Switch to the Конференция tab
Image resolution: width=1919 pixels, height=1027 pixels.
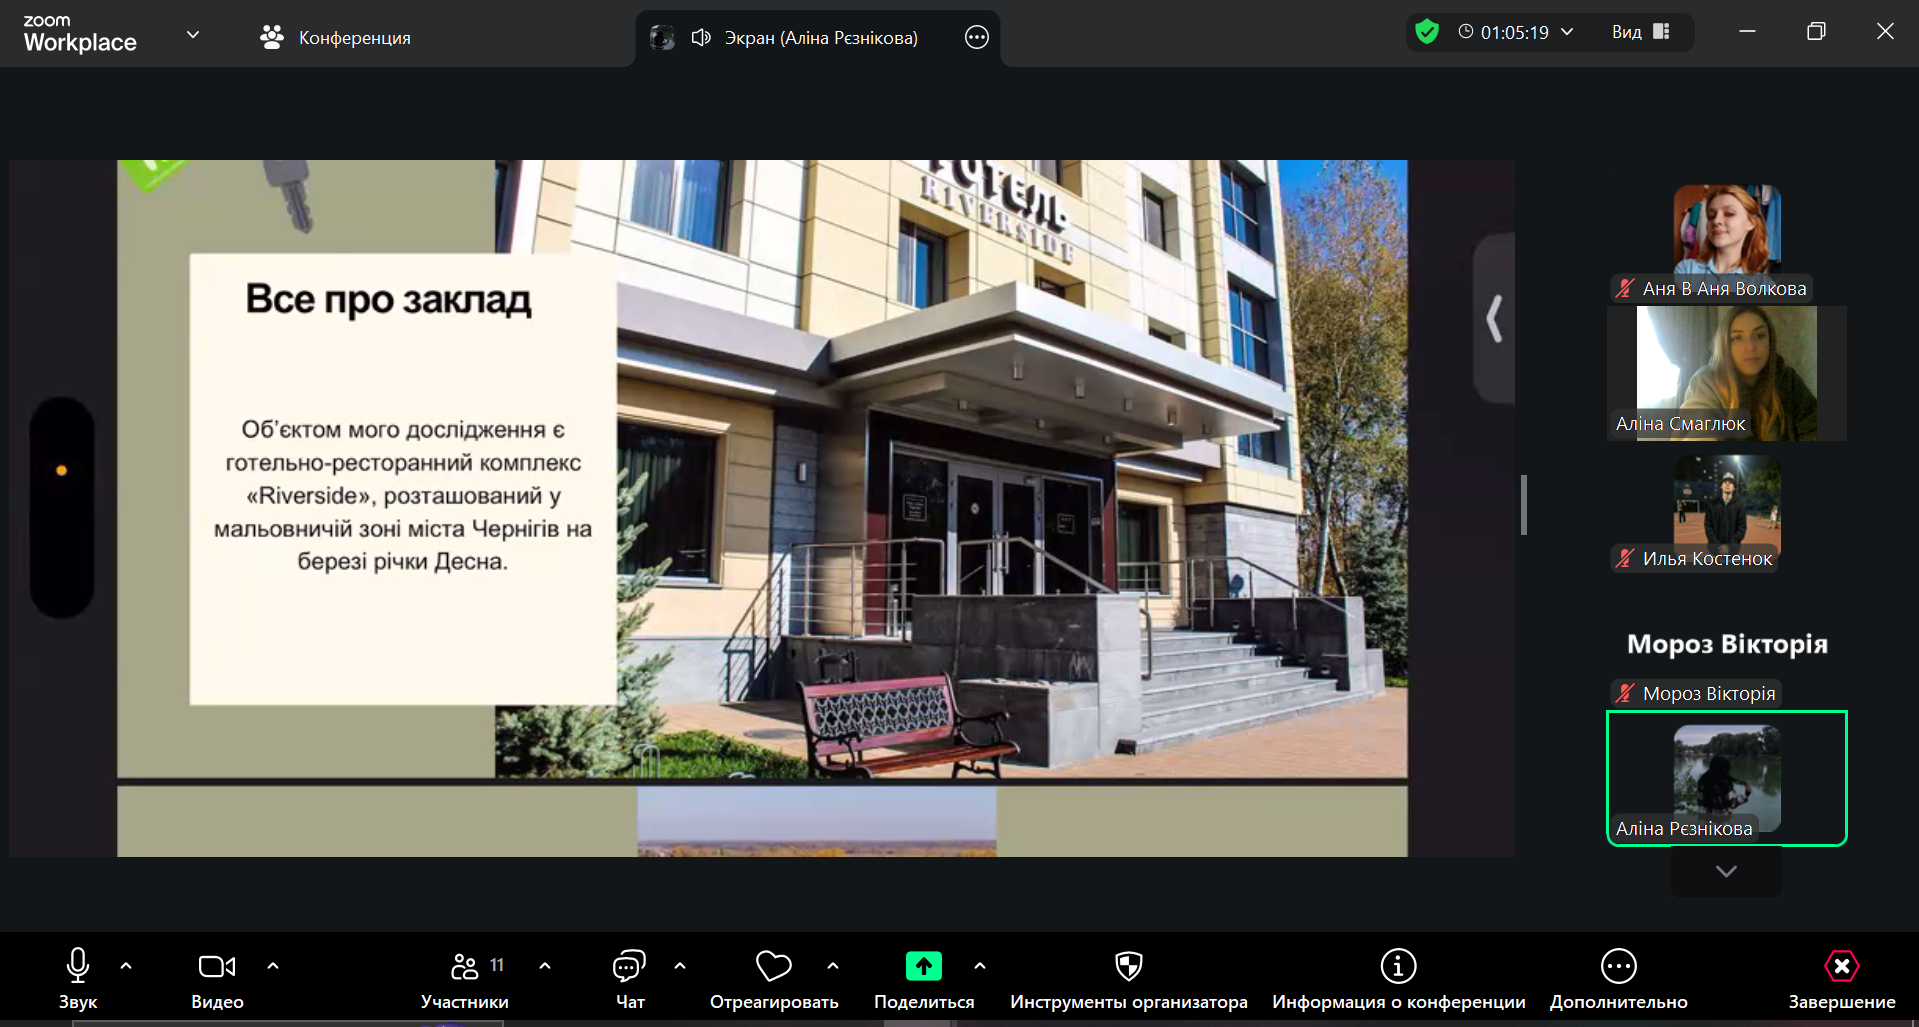point(336,38)
